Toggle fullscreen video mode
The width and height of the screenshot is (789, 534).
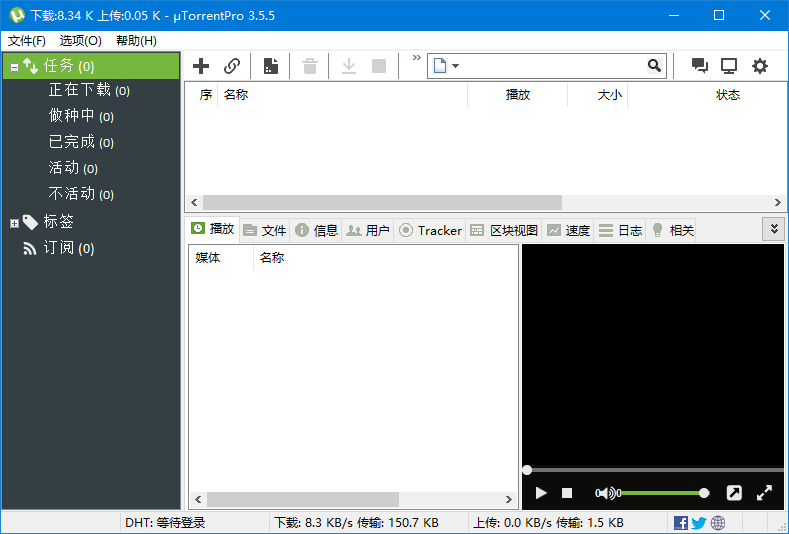tap(764, 493)
